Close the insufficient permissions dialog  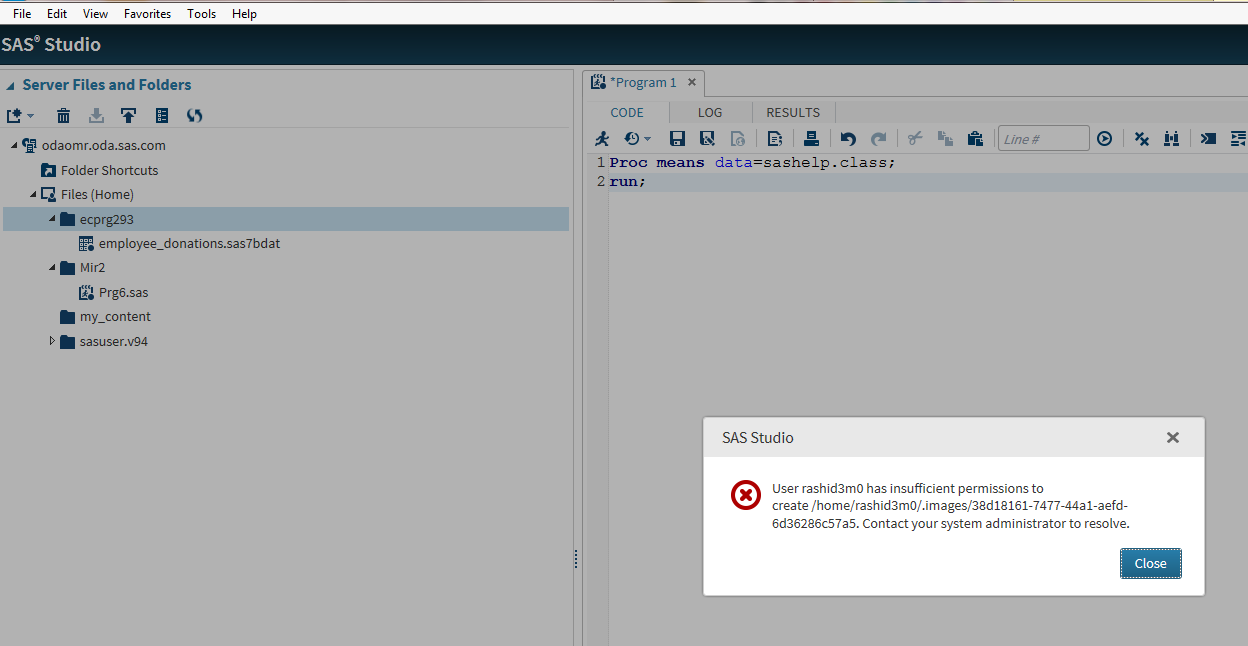pos(1150,563)
